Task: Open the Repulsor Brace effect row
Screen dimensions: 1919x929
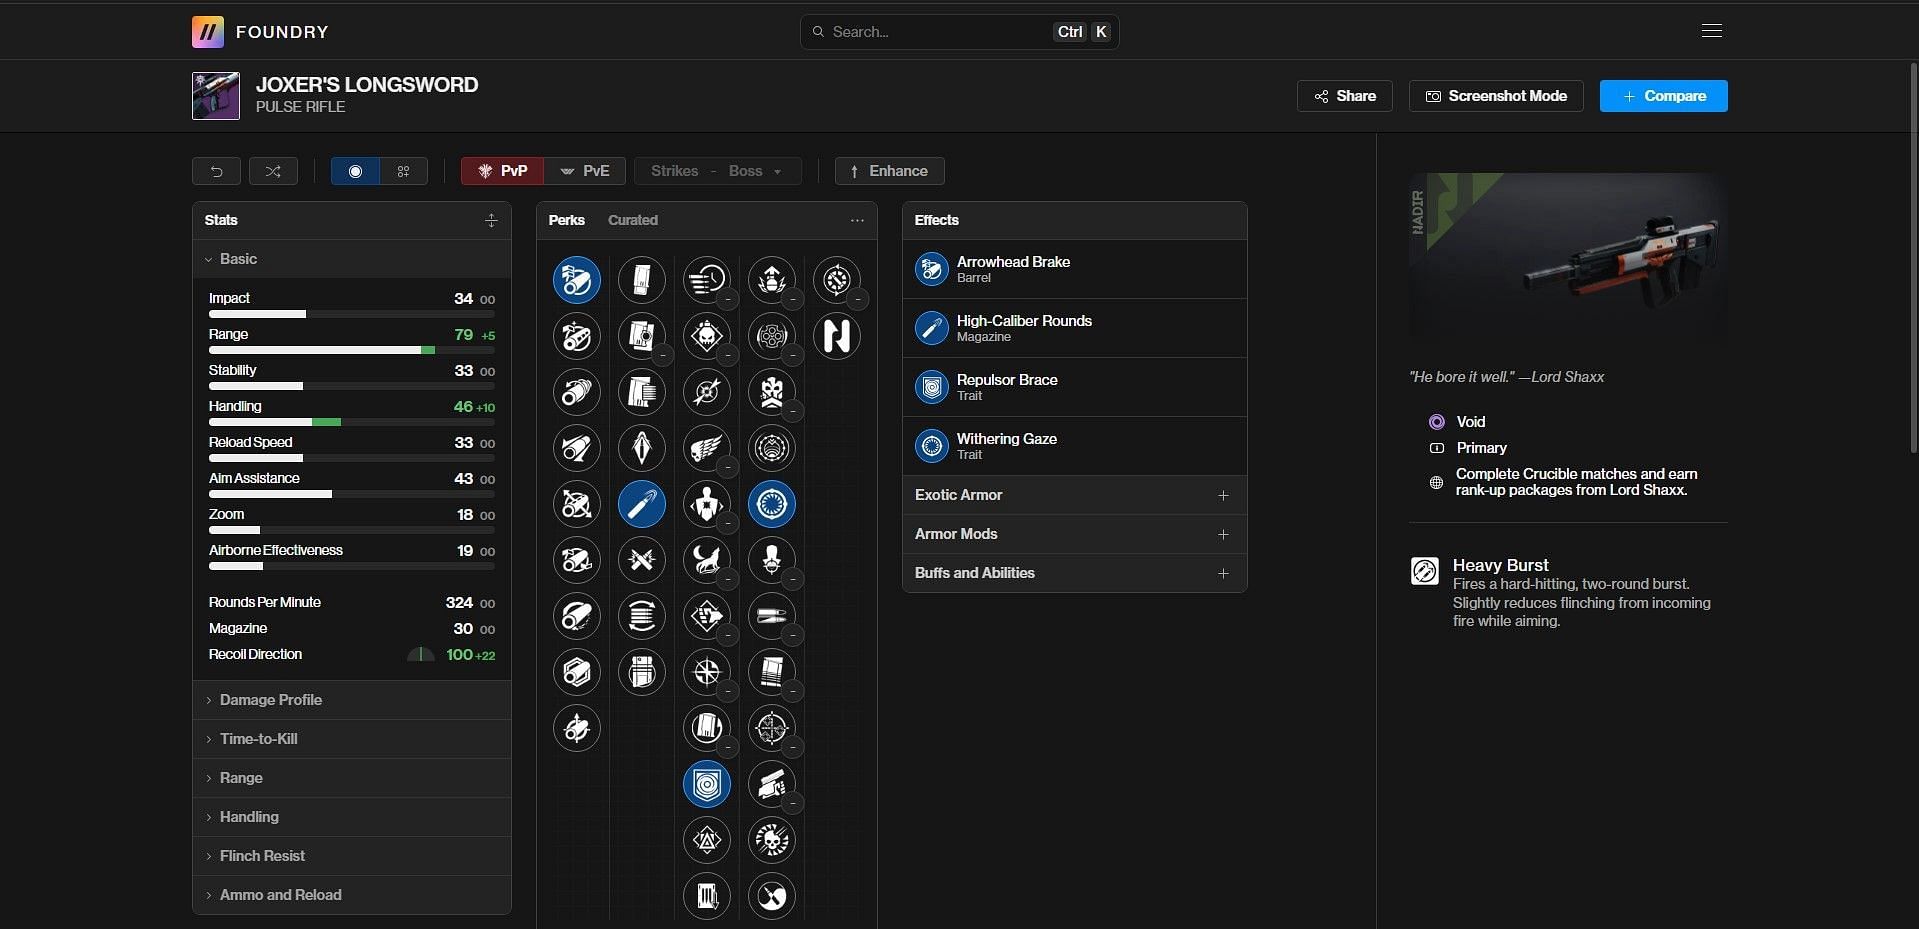Action: [1075, 387]
